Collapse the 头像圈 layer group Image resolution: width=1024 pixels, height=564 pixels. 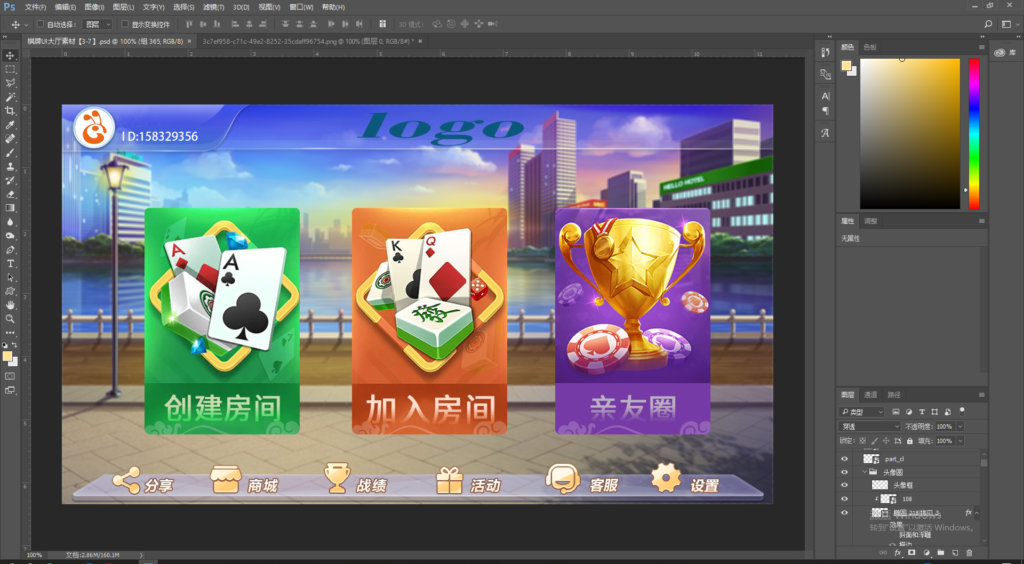point(864,472)
